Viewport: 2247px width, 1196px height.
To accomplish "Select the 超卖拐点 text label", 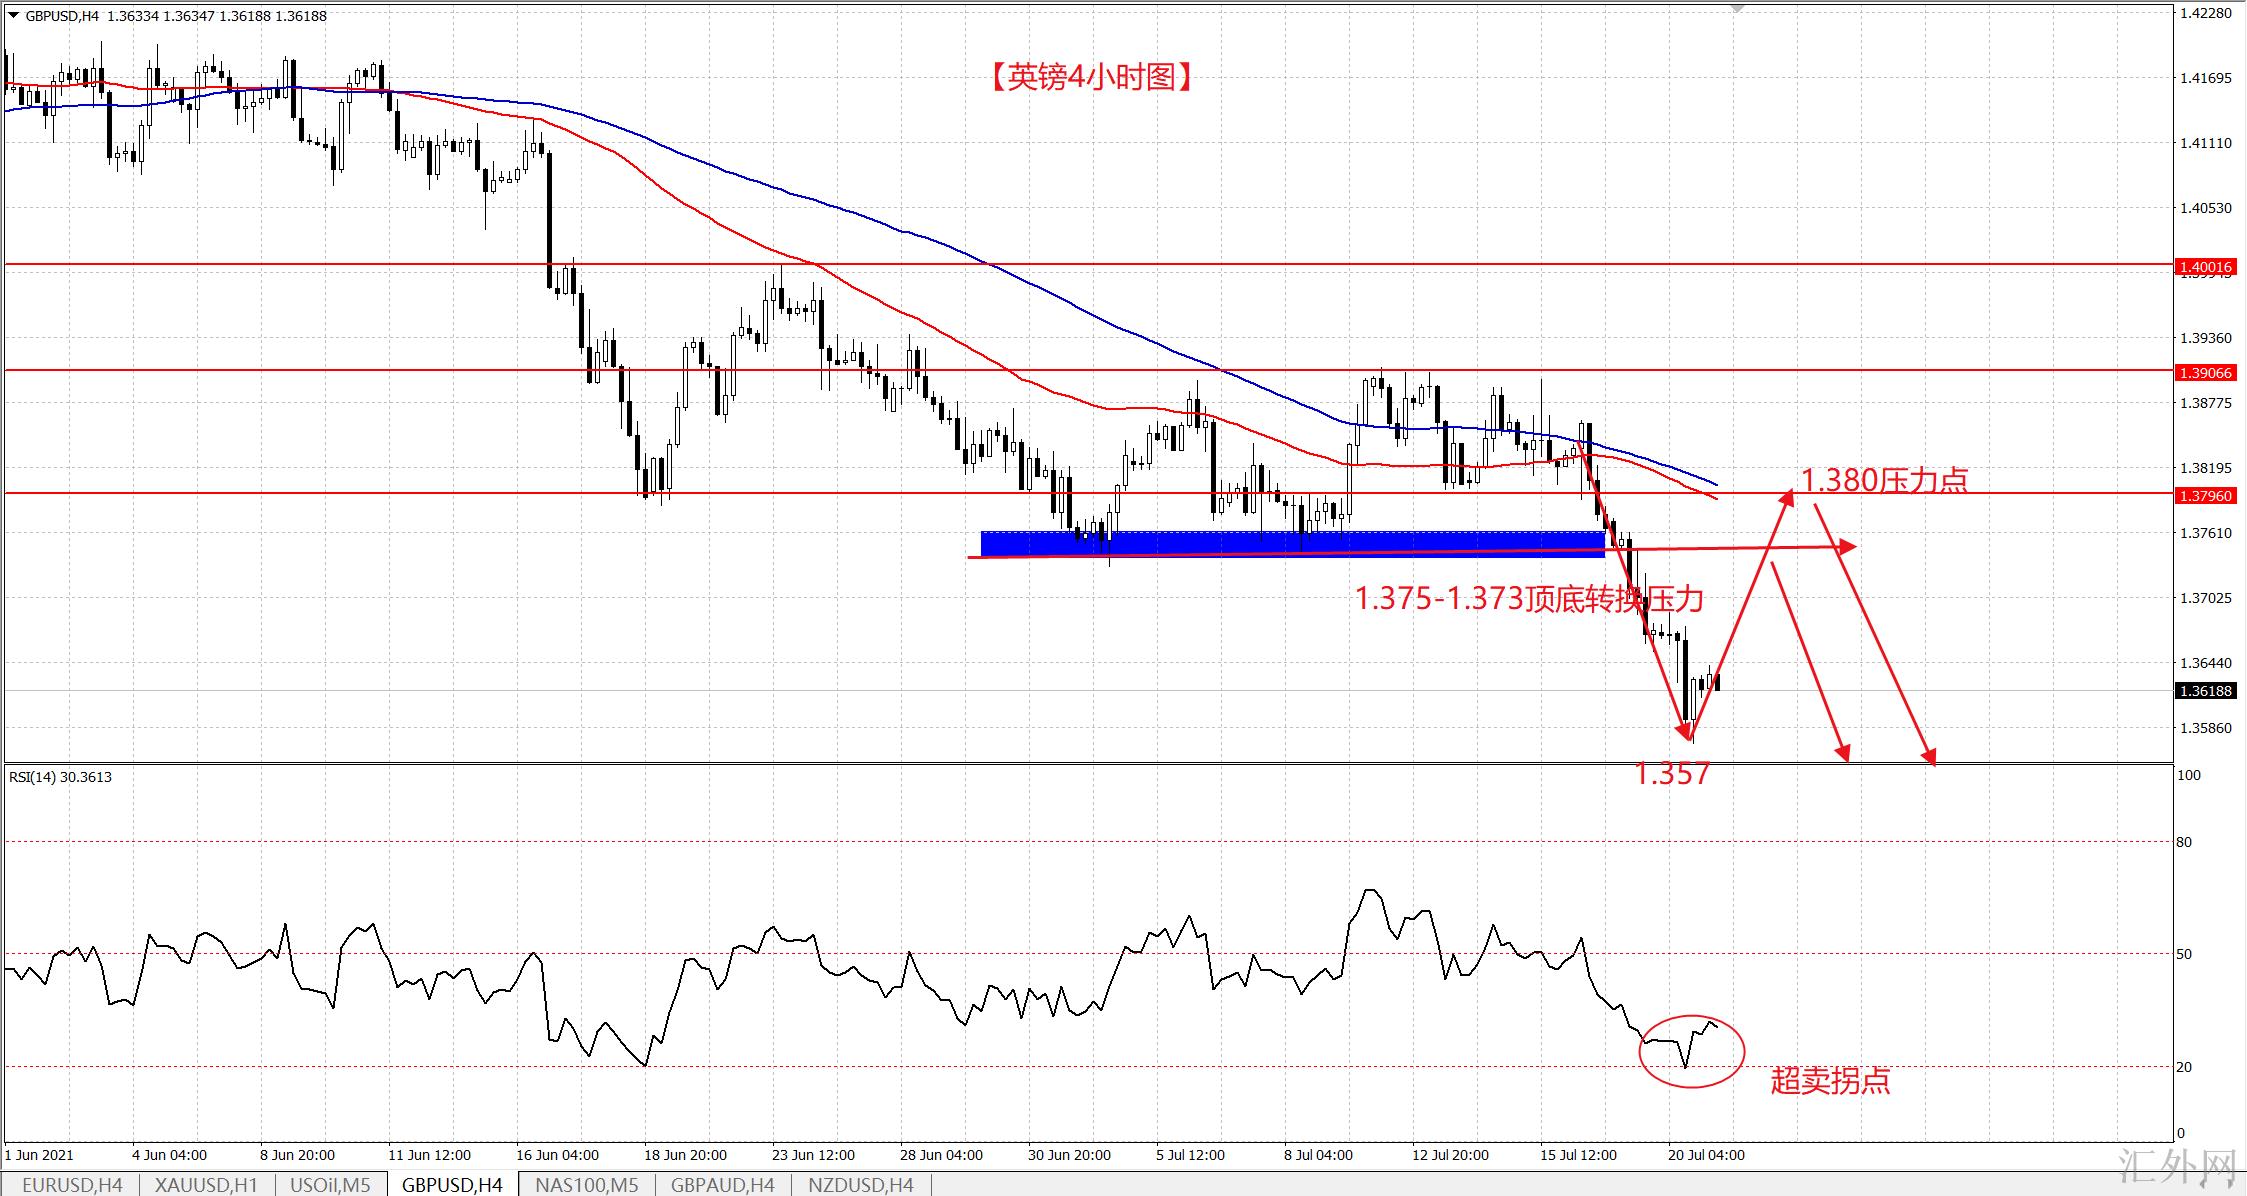I will [1830, 1081].
